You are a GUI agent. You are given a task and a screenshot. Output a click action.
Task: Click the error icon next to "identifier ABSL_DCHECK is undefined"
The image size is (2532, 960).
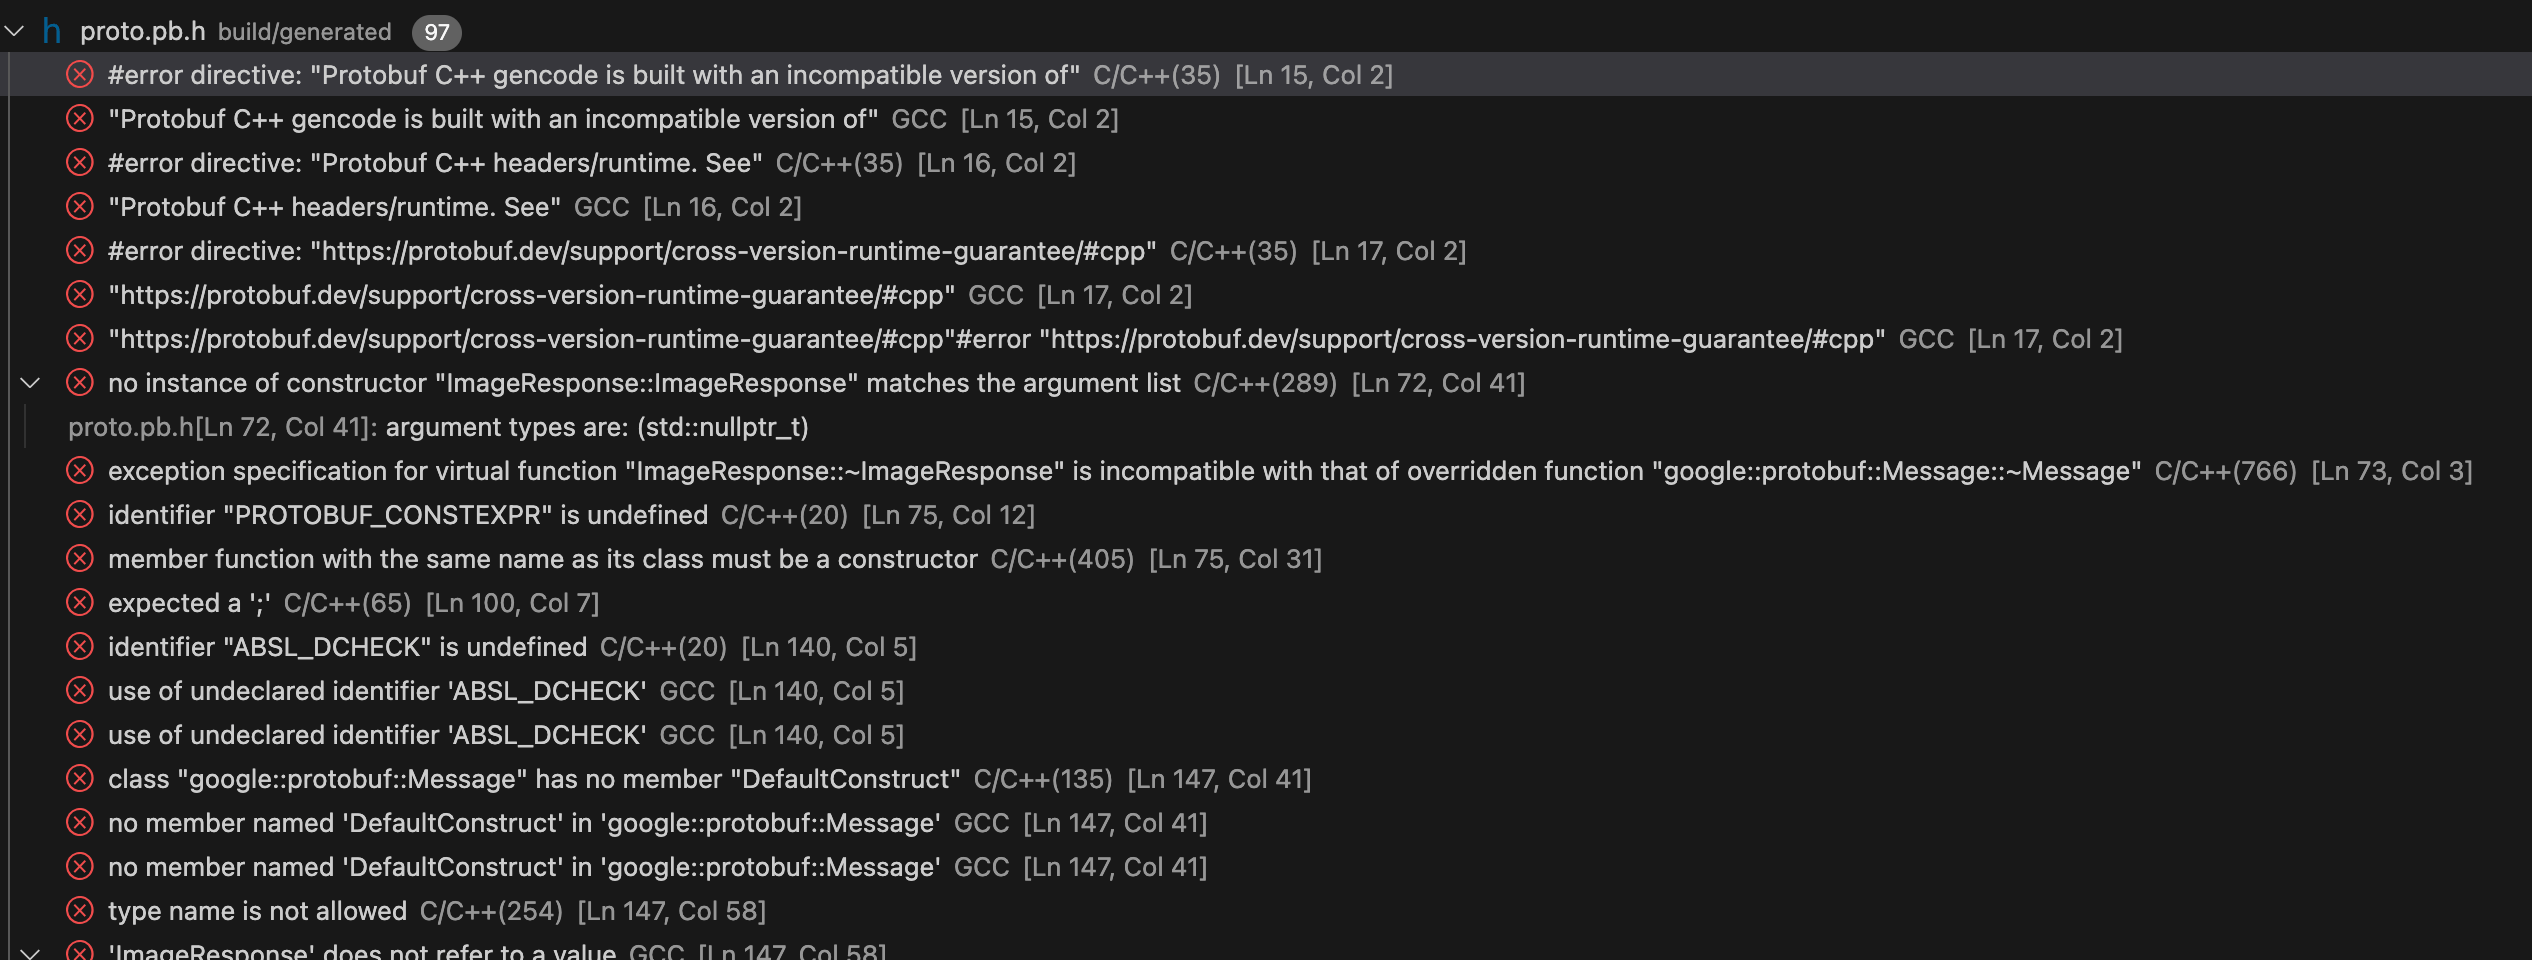coord(80,646)
